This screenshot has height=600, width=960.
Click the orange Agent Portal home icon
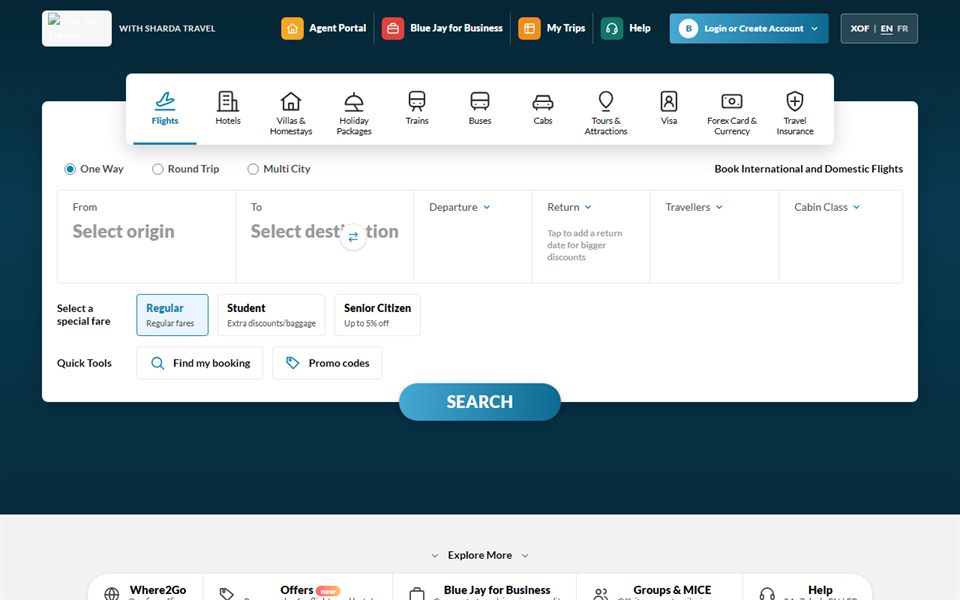point(292,28)
